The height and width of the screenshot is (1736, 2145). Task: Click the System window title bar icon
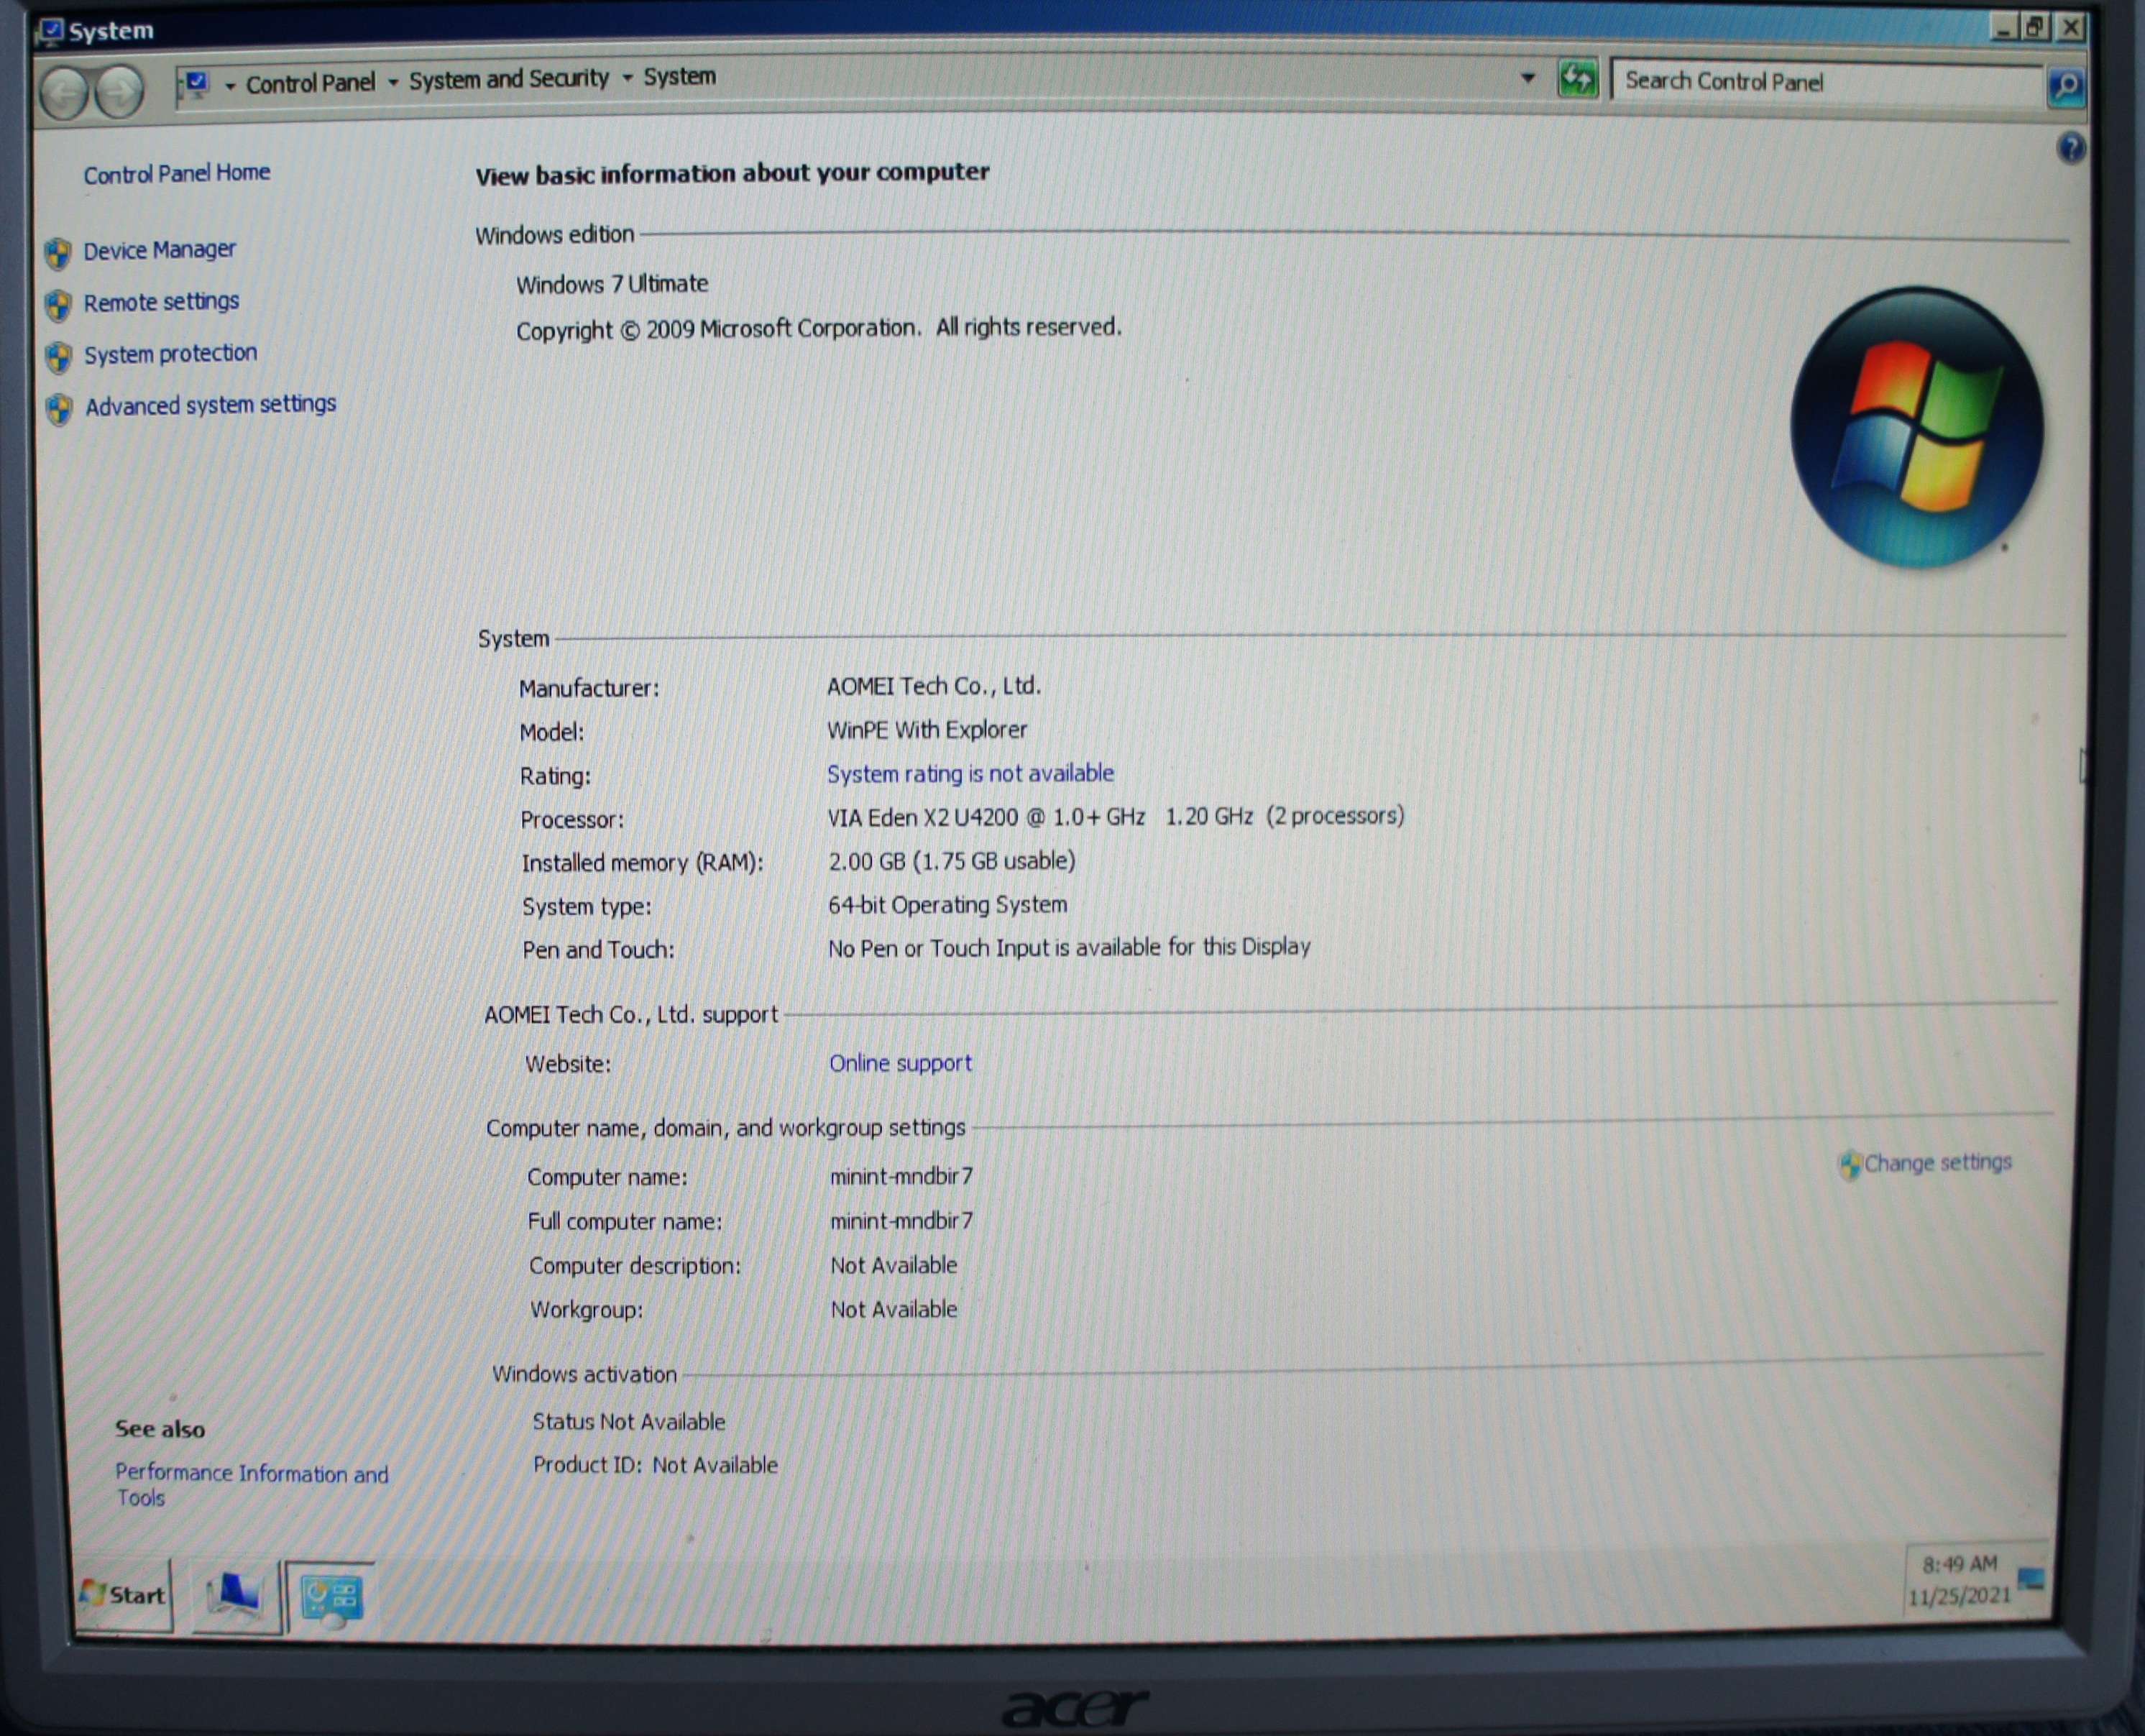click(49, 31)
